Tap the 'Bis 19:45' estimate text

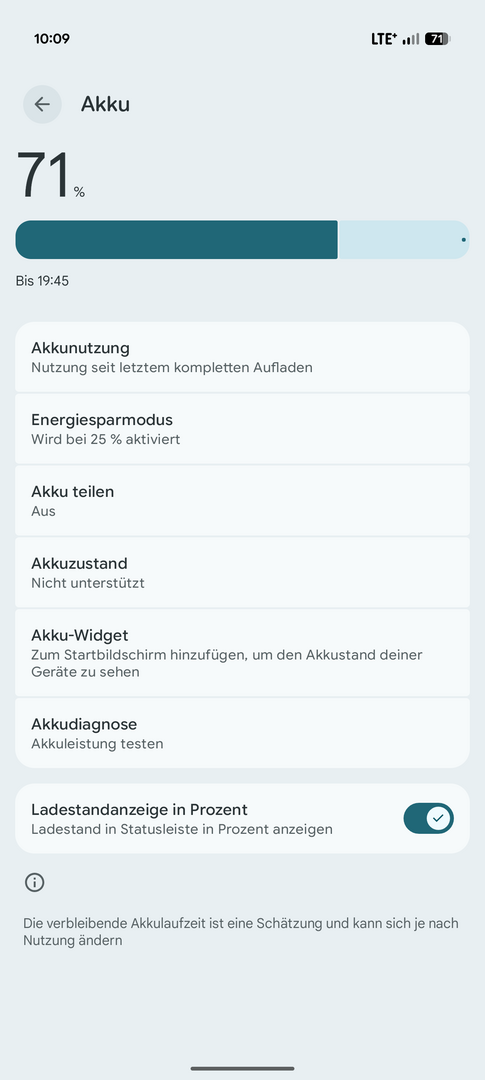(x=42, y=281)
